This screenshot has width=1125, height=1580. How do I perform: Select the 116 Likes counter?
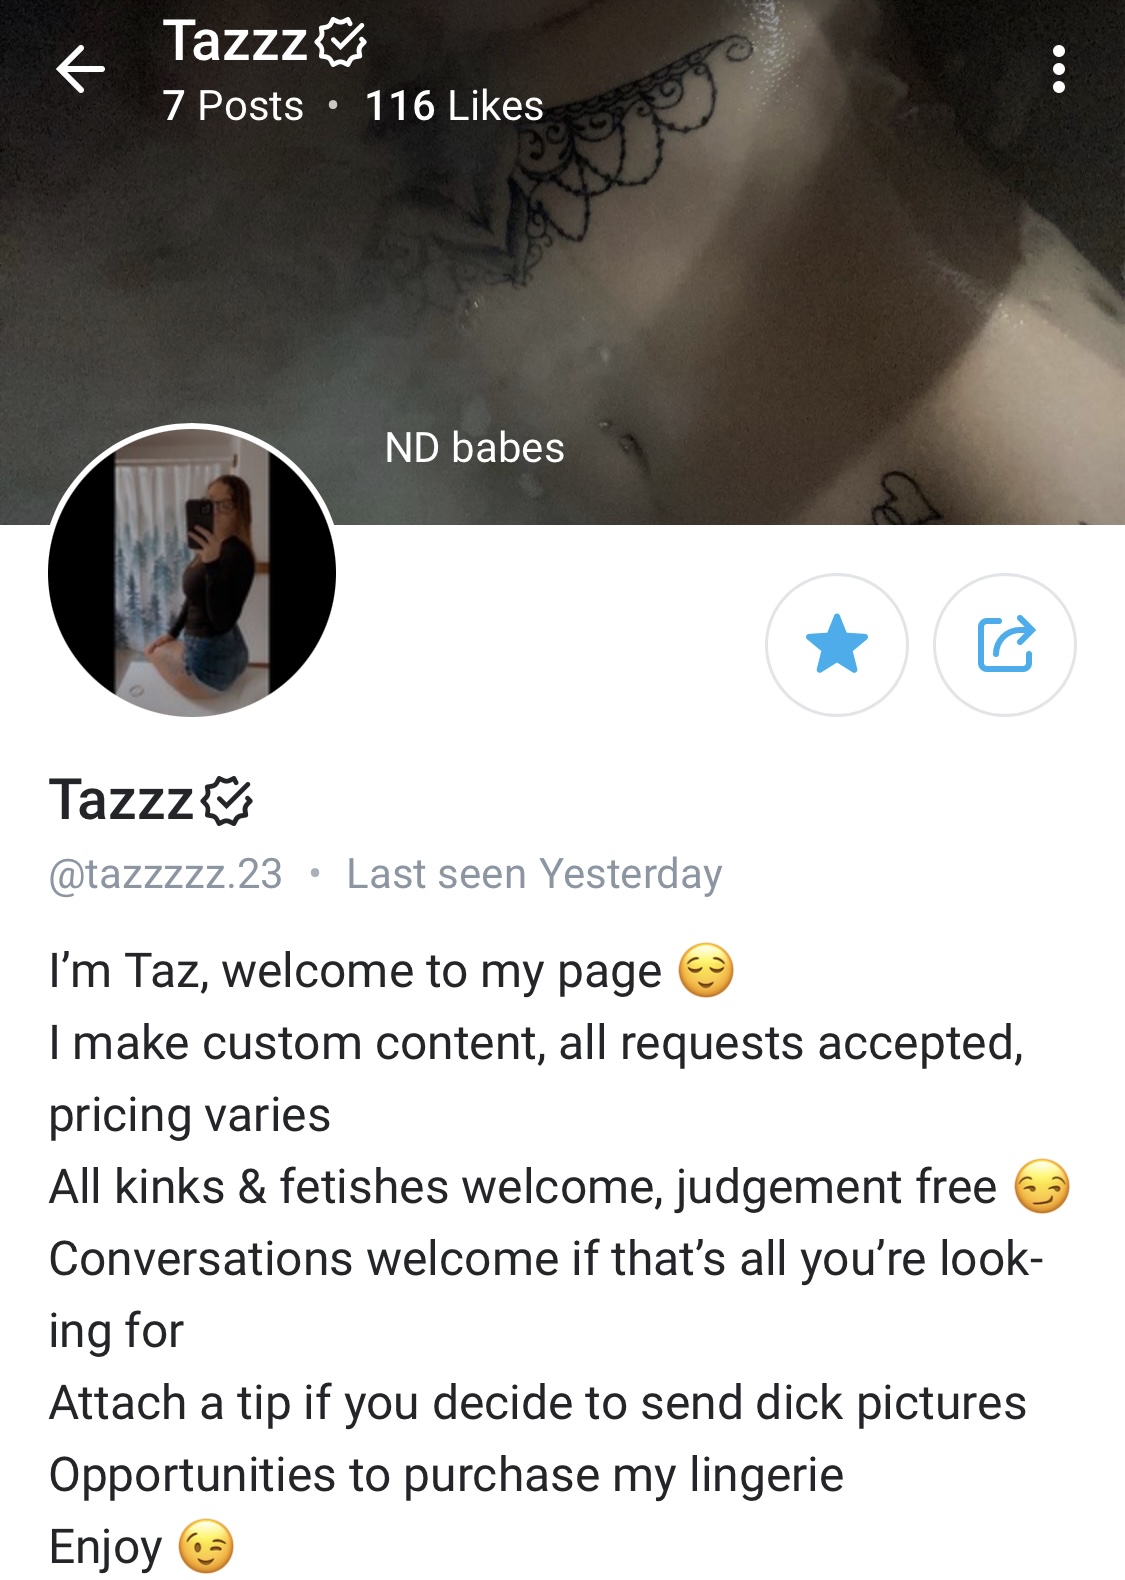pyautogui.click(x=454, y=106)
